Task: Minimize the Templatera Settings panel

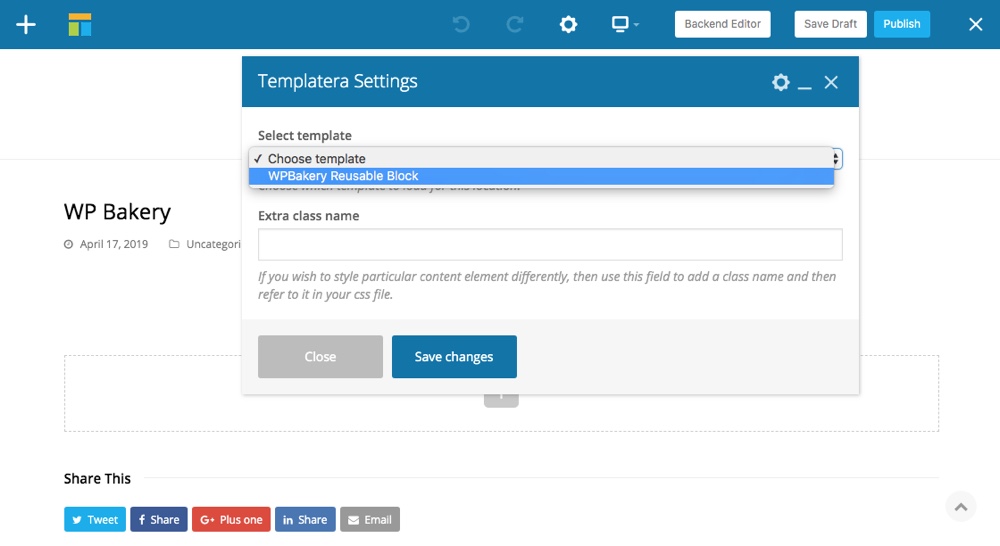Action: [805, 83]
